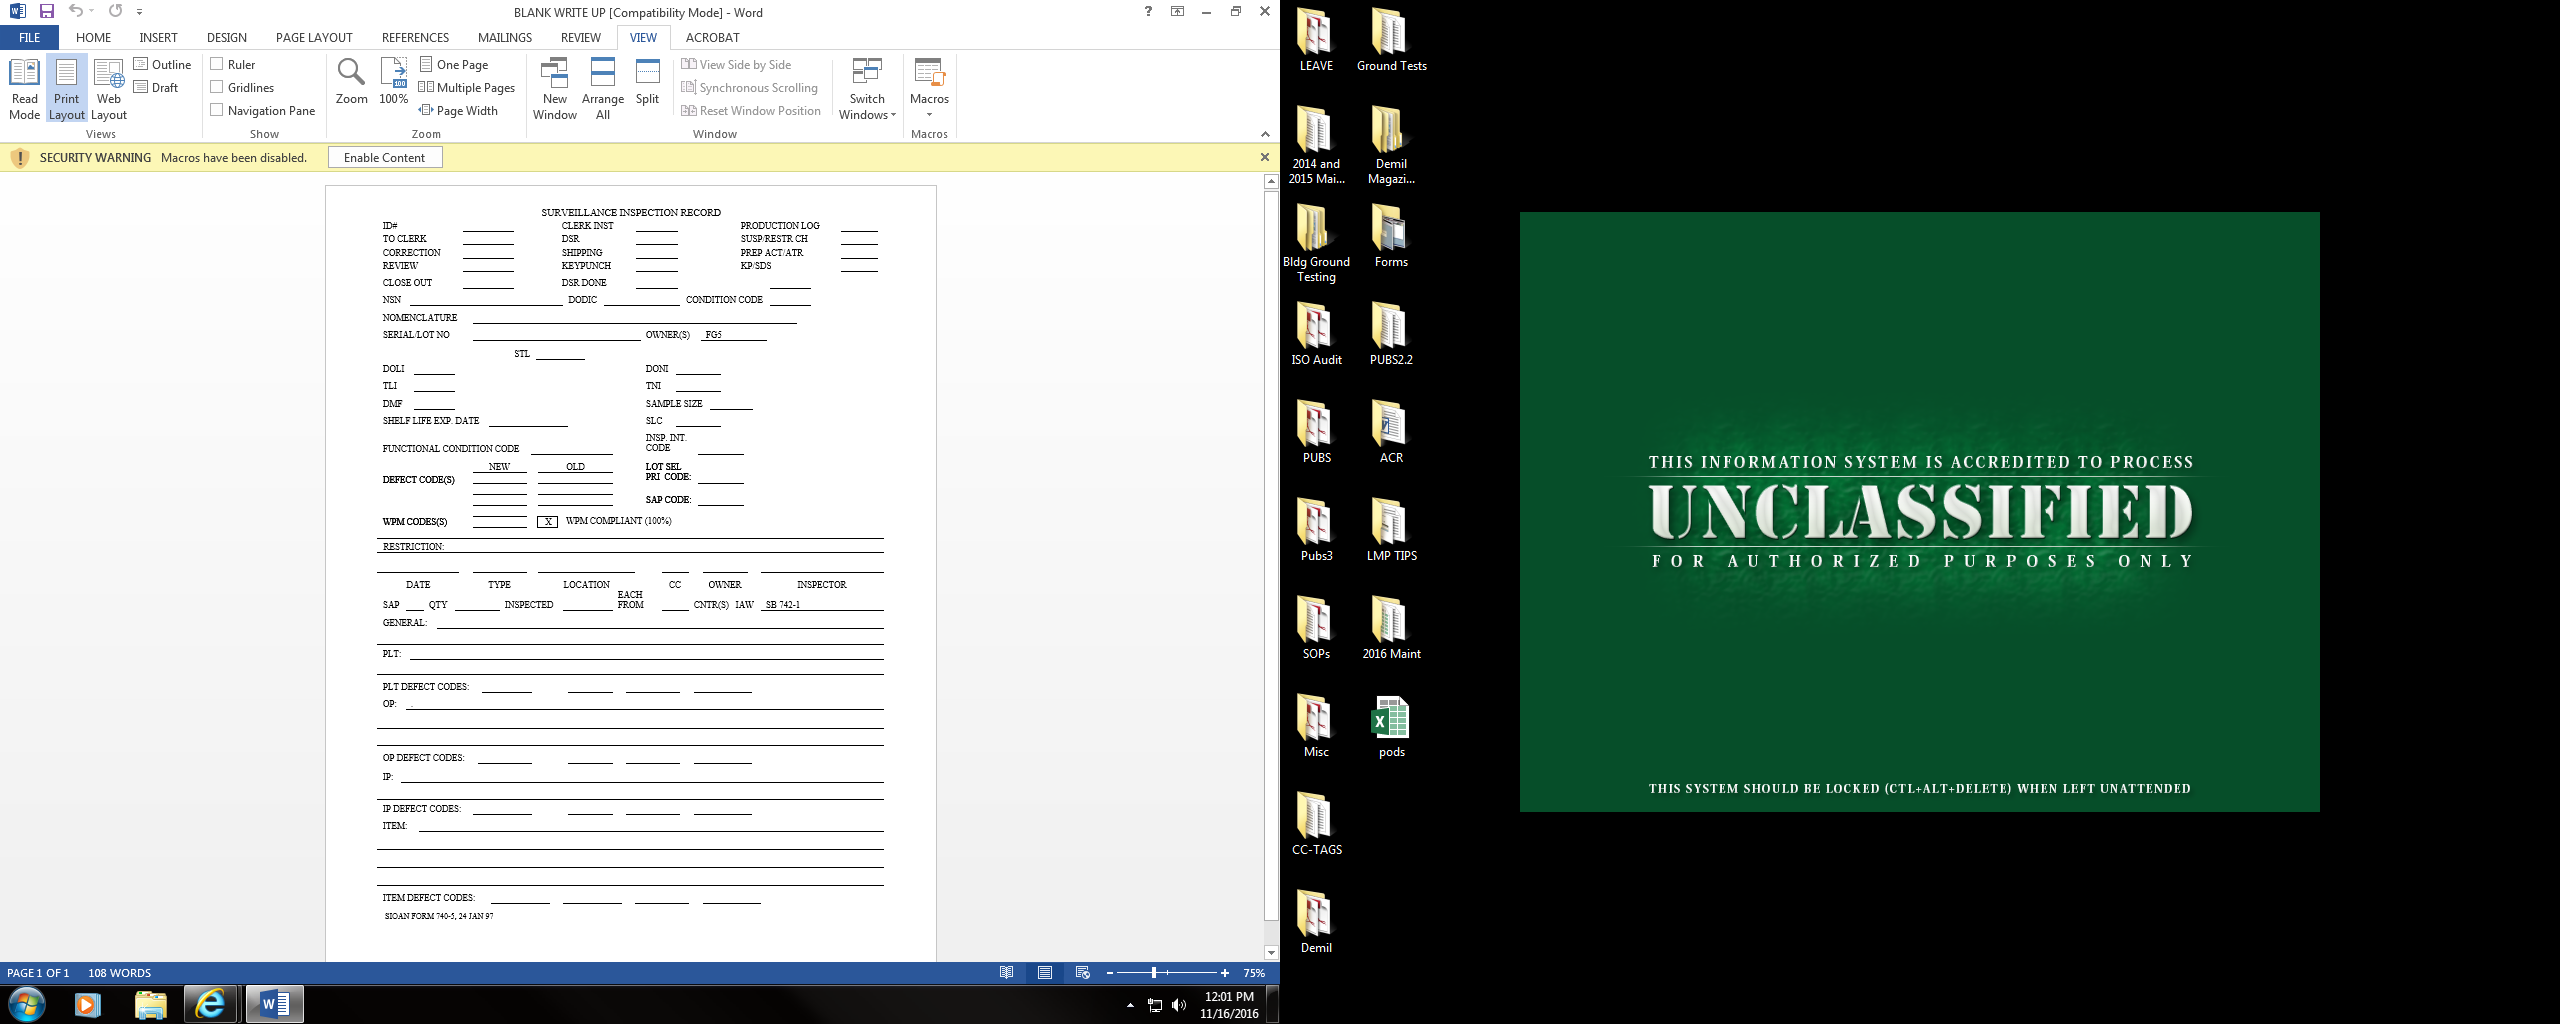Click the zoom slider in status bar

pos(1154,973)
